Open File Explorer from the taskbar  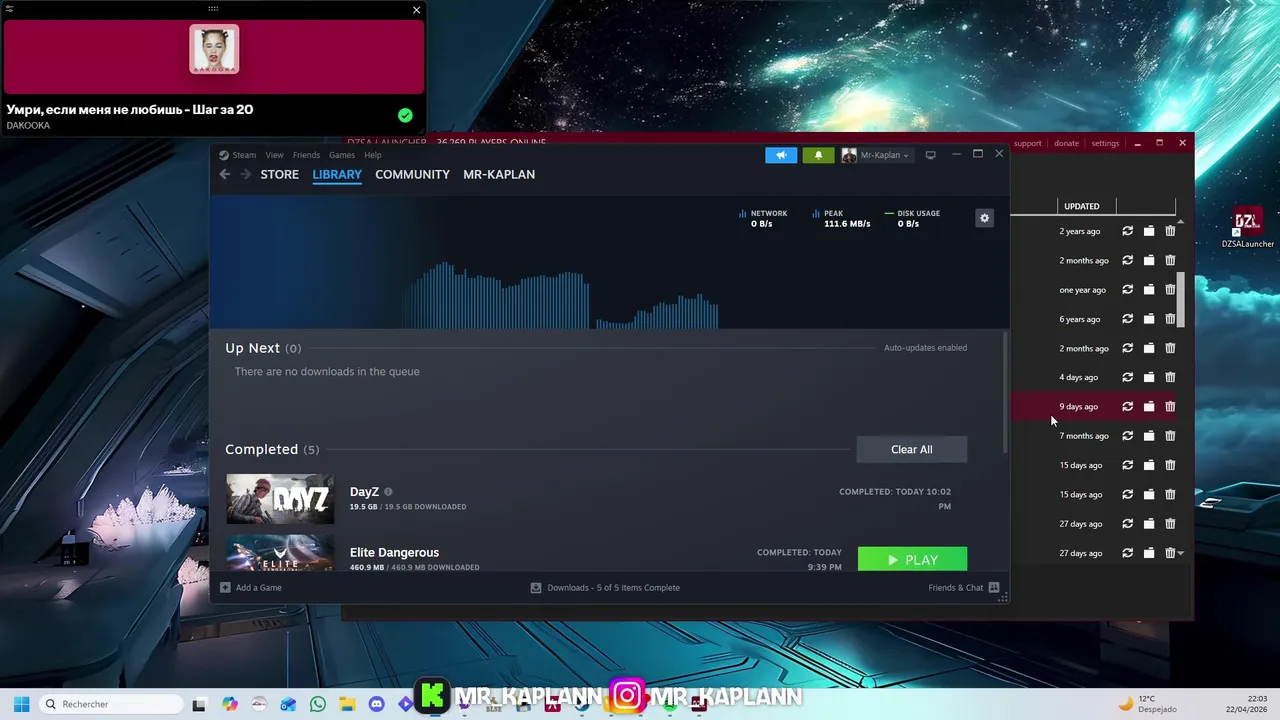pos(347,704)
